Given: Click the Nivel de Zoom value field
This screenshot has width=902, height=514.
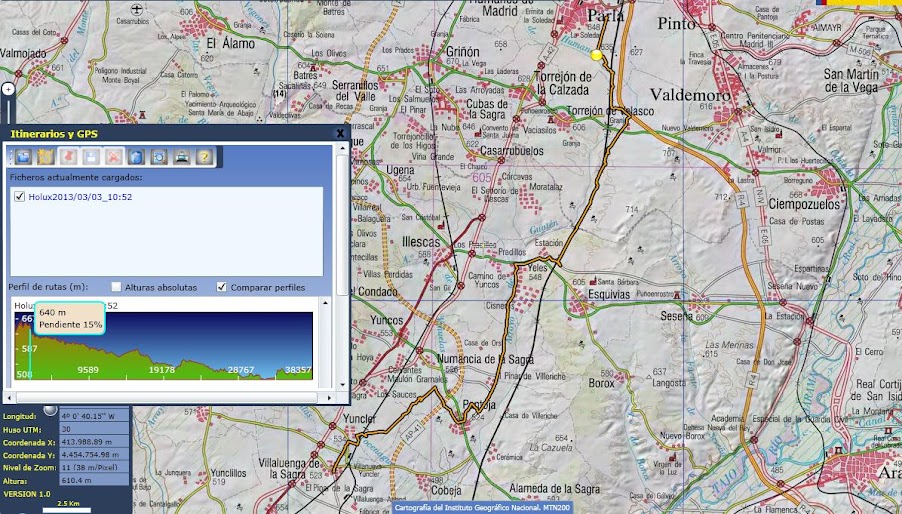Looking at the screenshot, I should click(x=94, y=467).
